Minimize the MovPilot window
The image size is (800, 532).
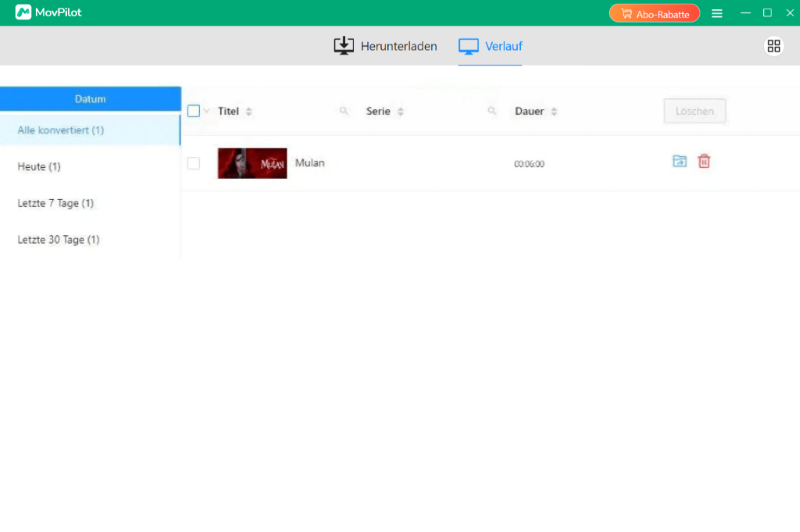click(x=745, y=13)
